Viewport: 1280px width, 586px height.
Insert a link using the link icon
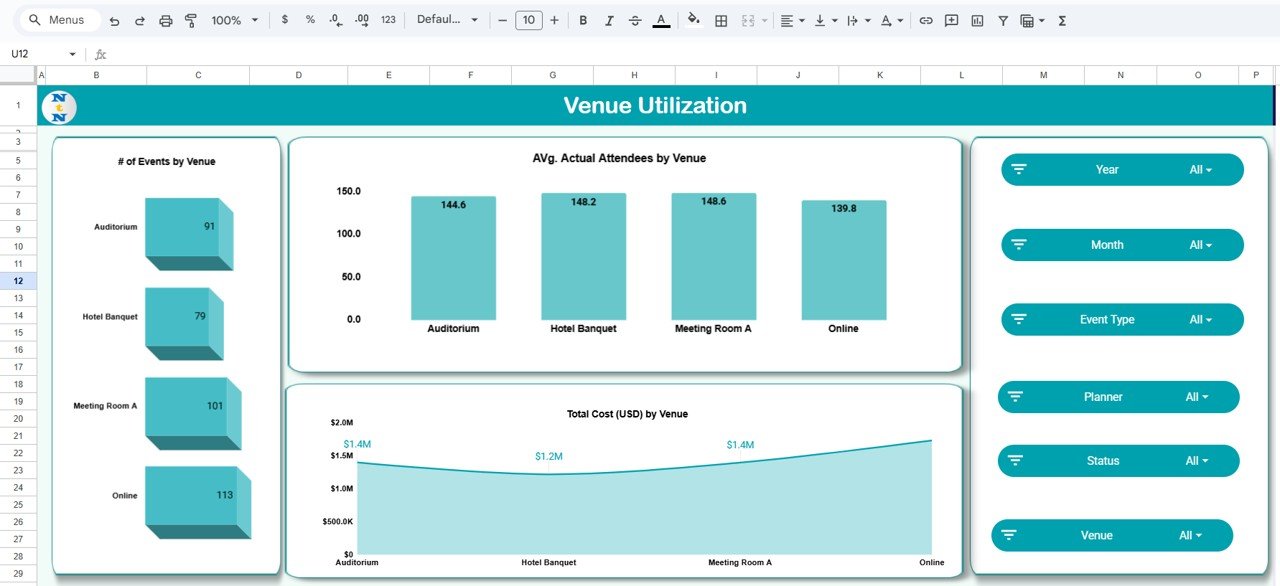(x=926, y=20)
